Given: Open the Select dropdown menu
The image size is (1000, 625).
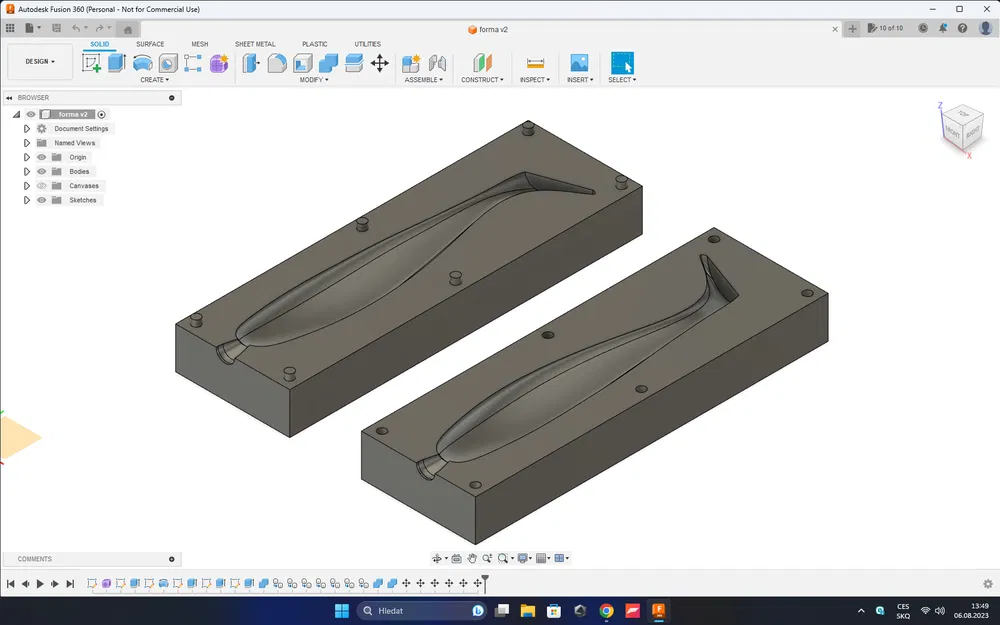Looking at the screenshot, I should pyautogui.click(x=622, y=79).
